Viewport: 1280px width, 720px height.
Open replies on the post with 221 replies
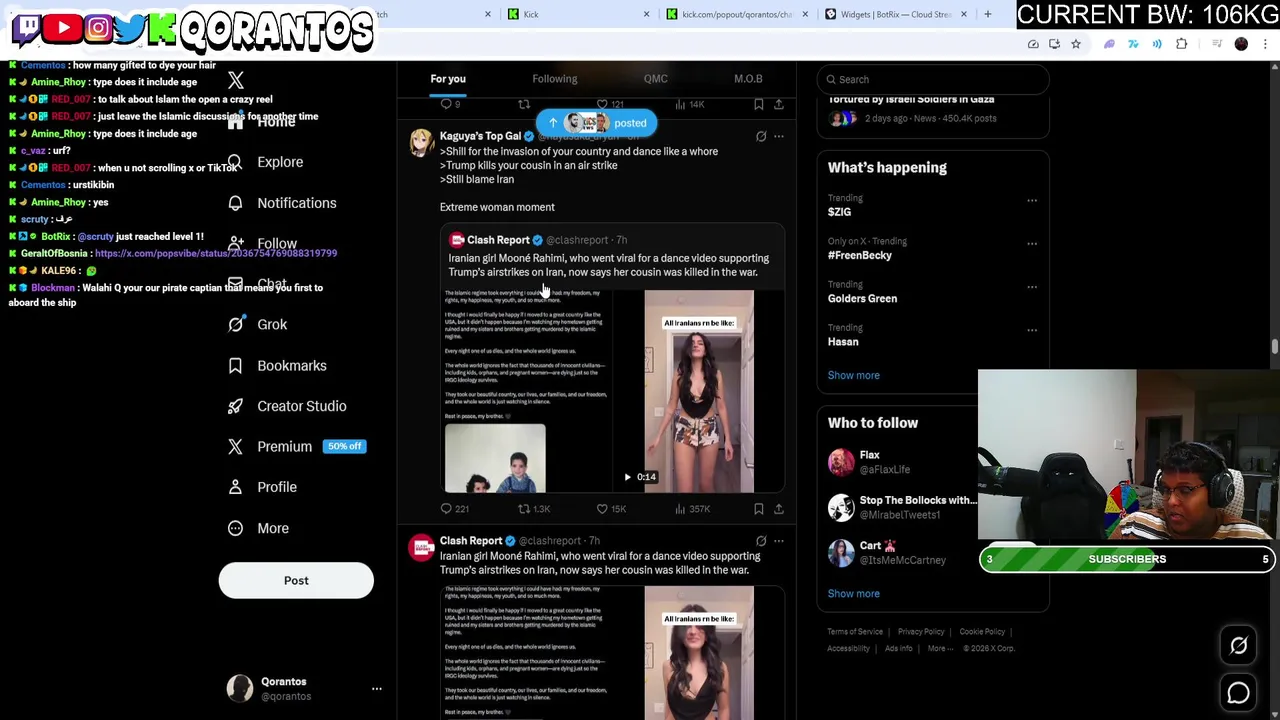pos(455,509)
